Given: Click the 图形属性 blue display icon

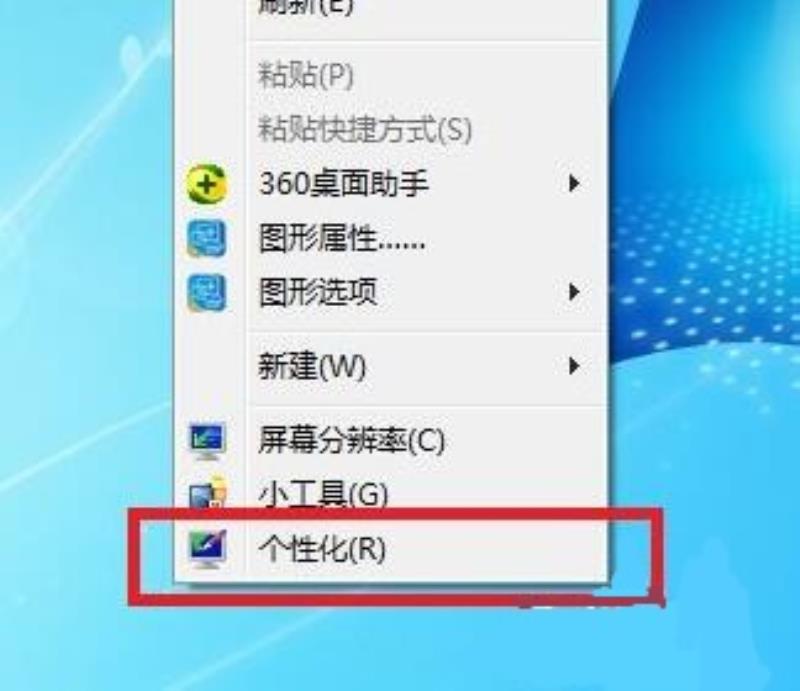Looking at the screenshot, I should point(207,239).
